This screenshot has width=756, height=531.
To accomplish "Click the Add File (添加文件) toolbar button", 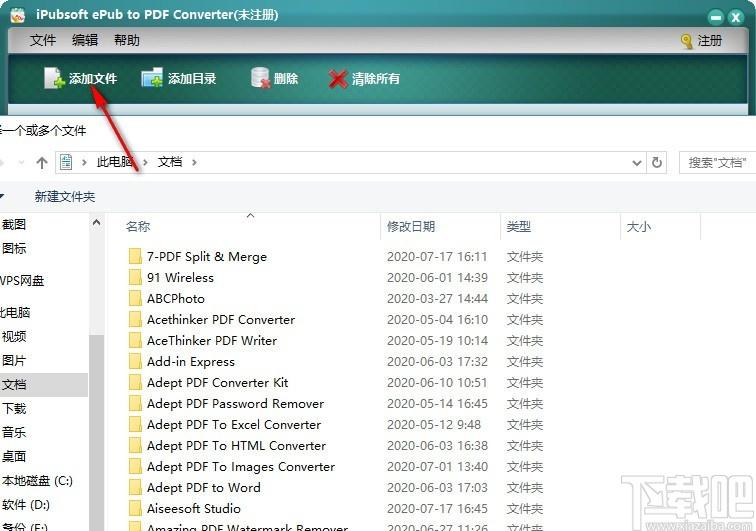I will click(x=81, y=78).
